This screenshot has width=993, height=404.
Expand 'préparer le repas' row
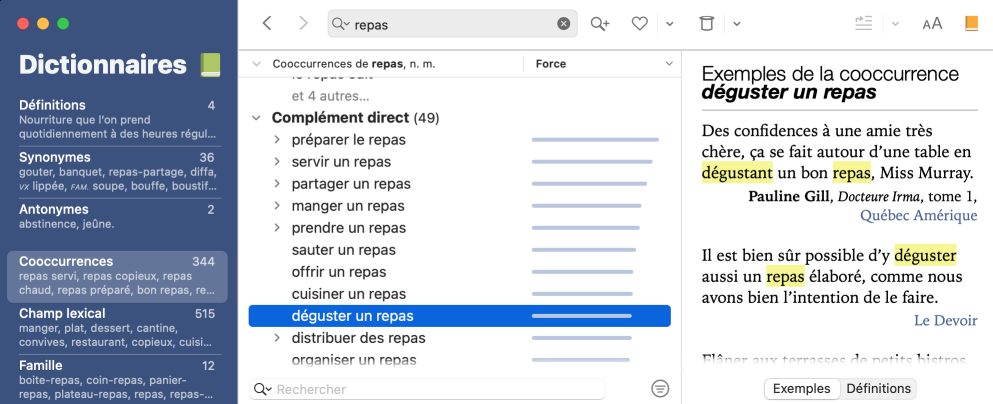coord(277,139)
